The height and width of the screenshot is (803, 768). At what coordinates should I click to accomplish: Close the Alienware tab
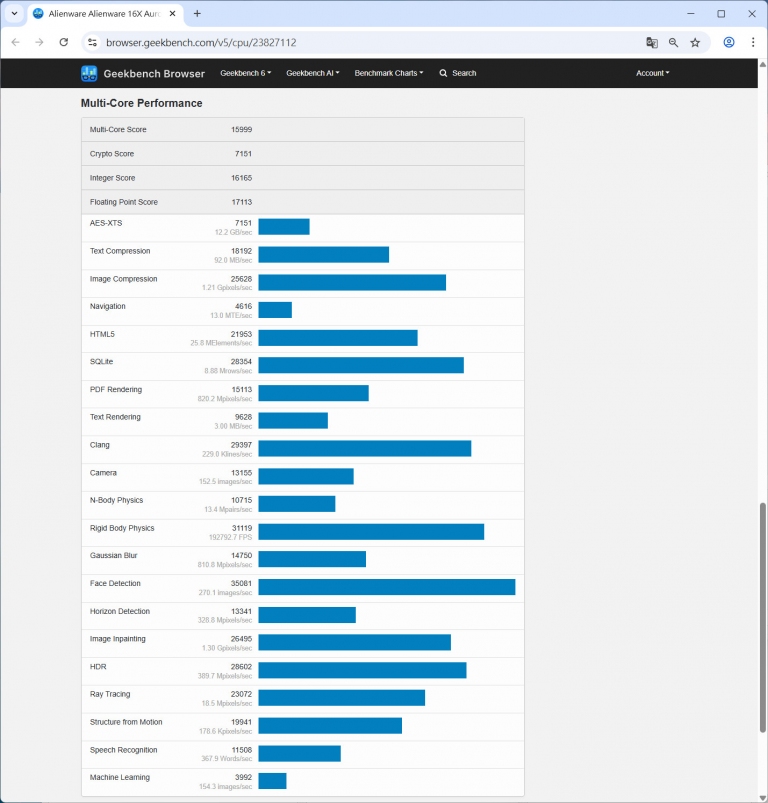click(173, 14)
